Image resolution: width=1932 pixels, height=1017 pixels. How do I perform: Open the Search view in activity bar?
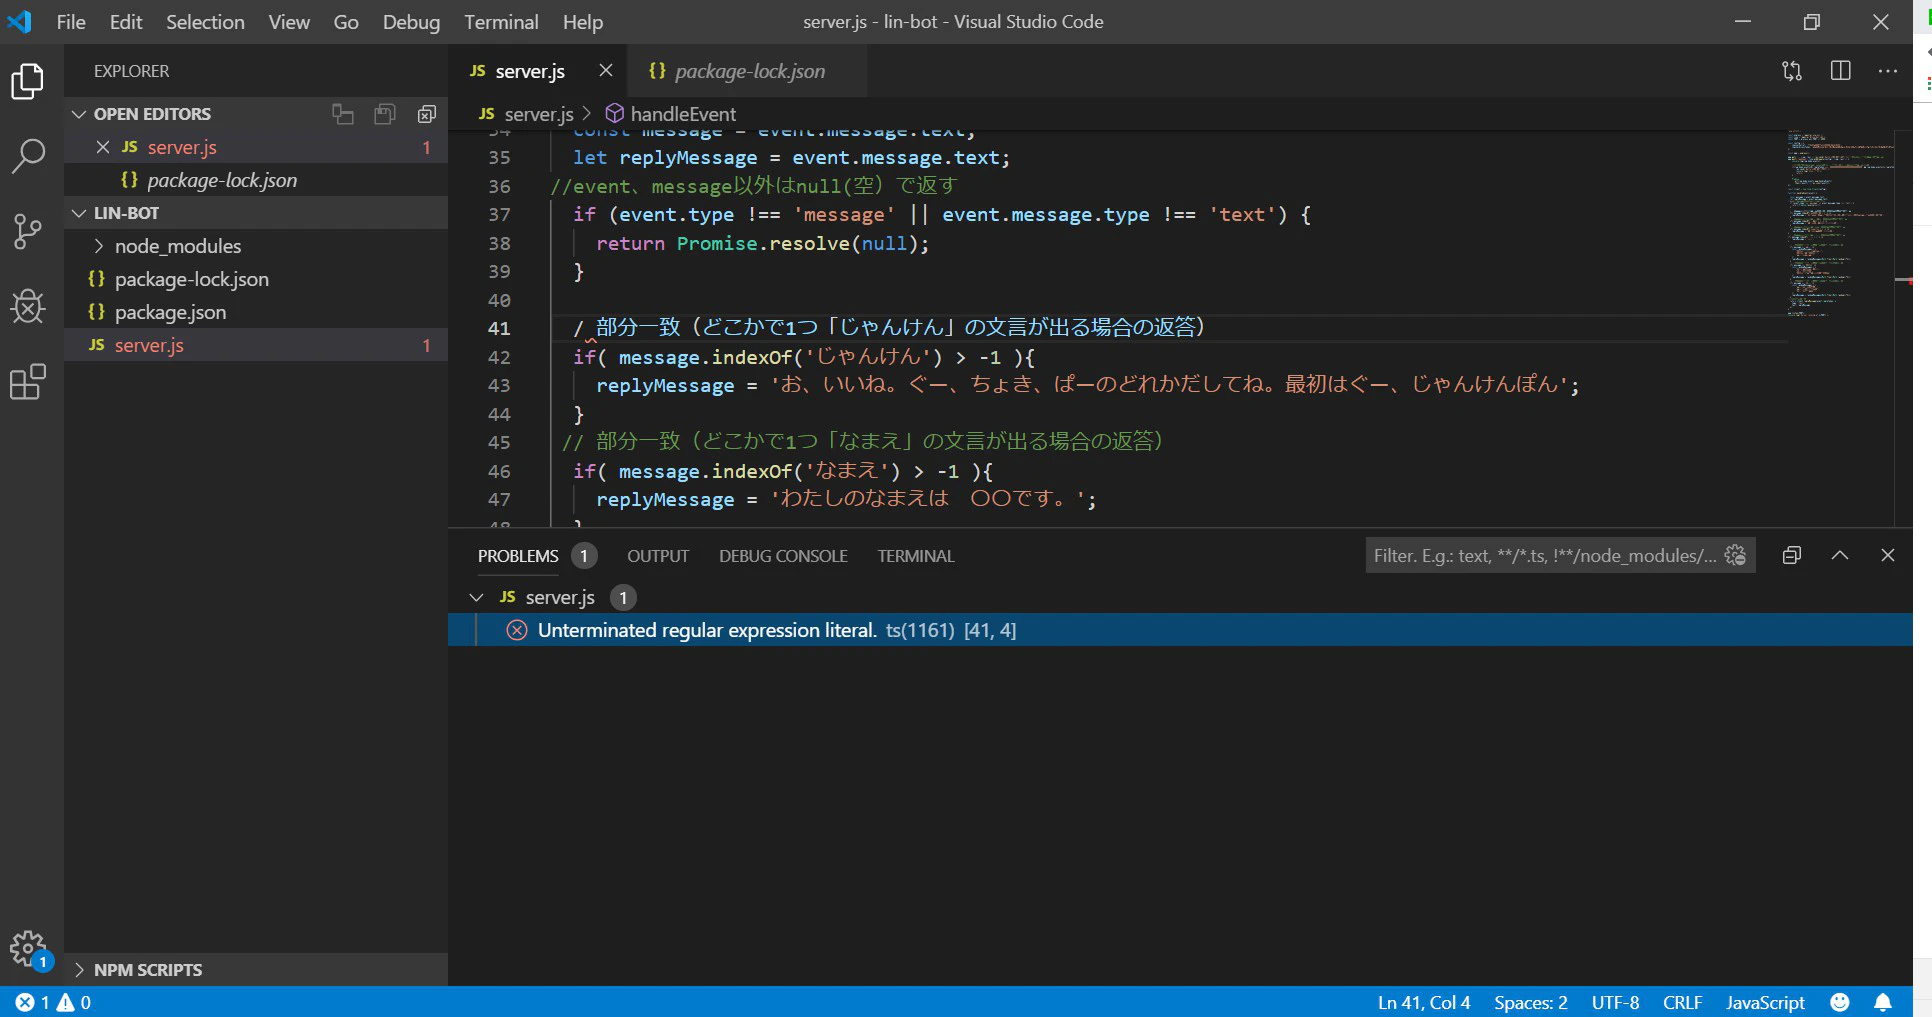[x=28, y=156]
